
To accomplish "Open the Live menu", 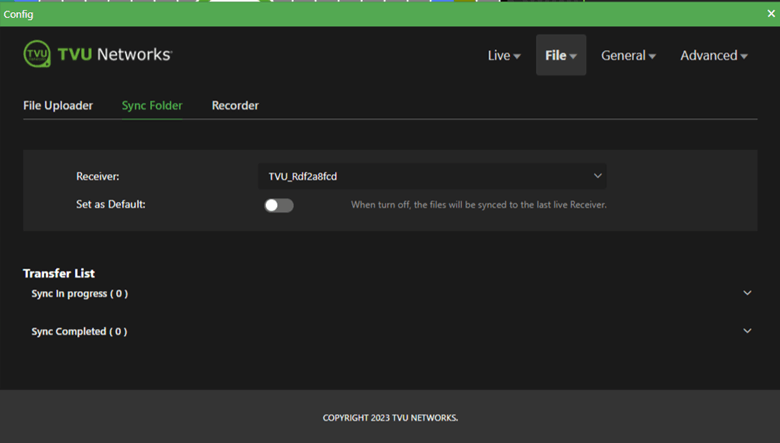I will [504, 55].
